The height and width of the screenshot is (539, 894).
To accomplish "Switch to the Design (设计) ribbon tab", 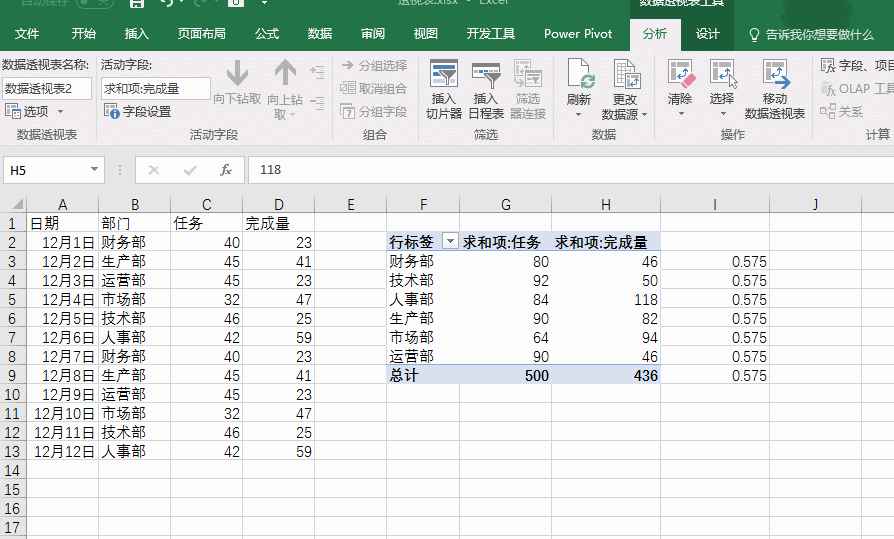I will coord(708,34).
